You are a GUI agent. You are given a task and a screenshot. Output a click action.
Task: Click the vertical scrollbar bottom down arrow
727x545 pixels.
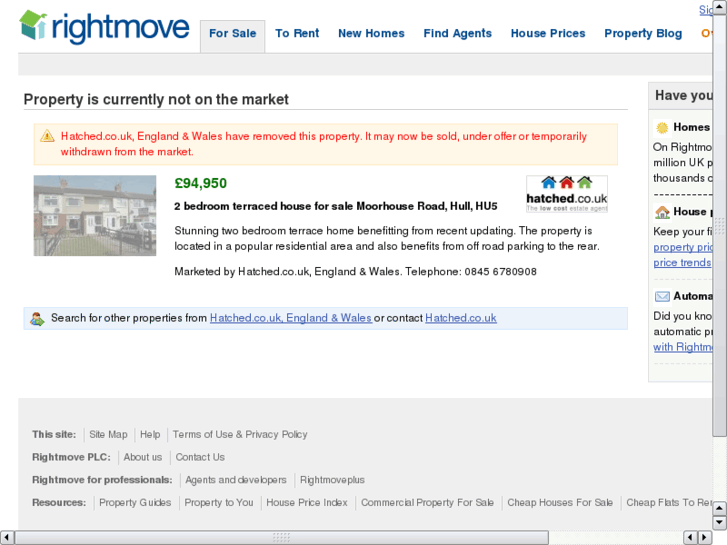tap(720, 522)
